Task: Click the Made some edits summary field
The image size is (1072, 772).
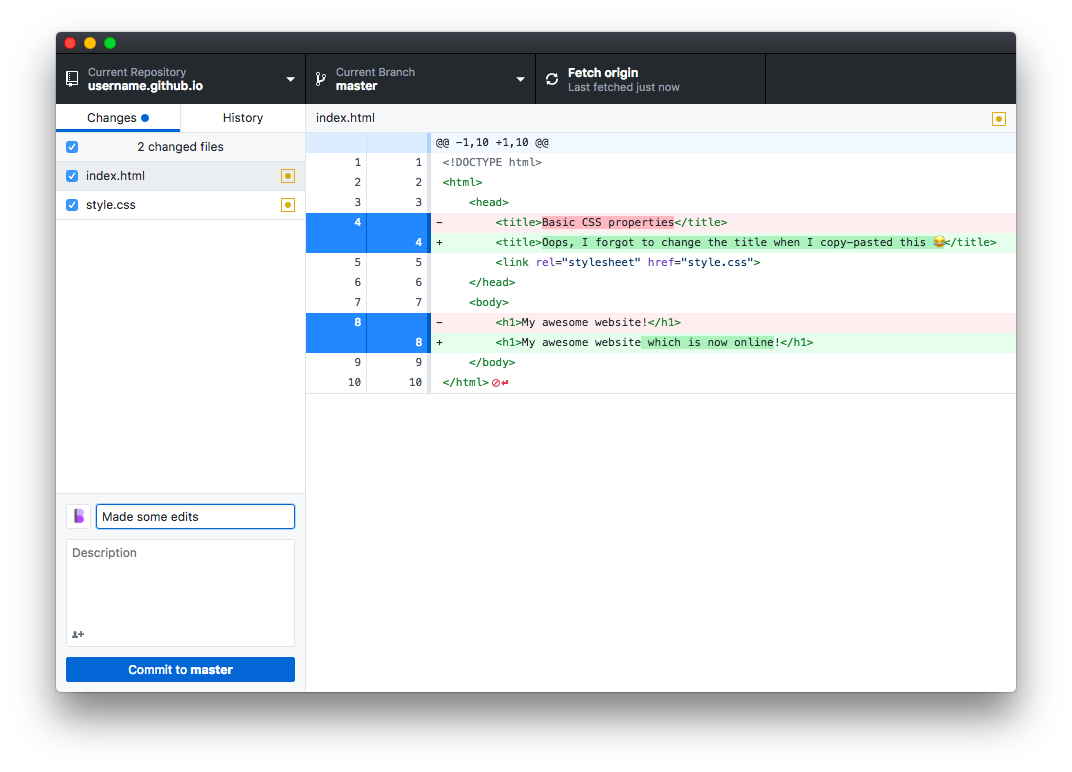Action: (195, 516)
